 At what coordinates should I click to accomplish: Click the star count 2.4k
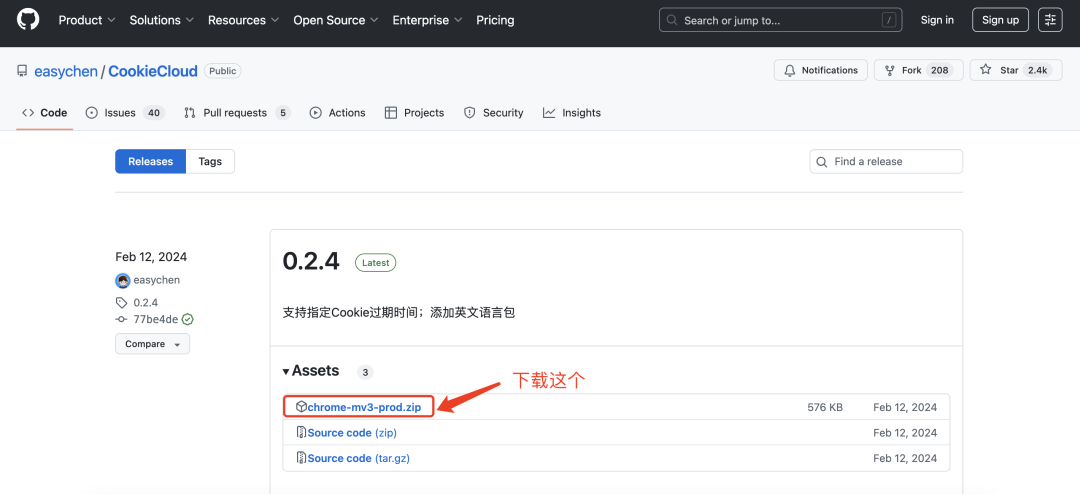pyautogui.click(x=1037, y=70)
